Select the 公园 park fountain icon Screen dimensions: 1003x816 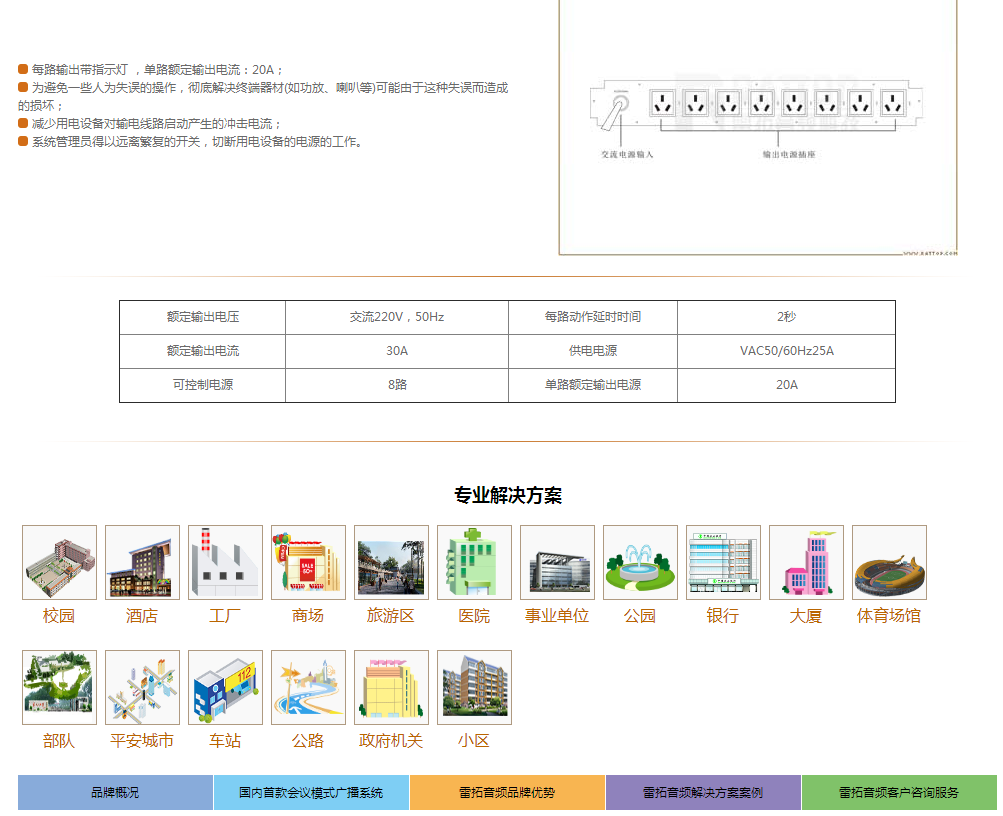(640, 563)
